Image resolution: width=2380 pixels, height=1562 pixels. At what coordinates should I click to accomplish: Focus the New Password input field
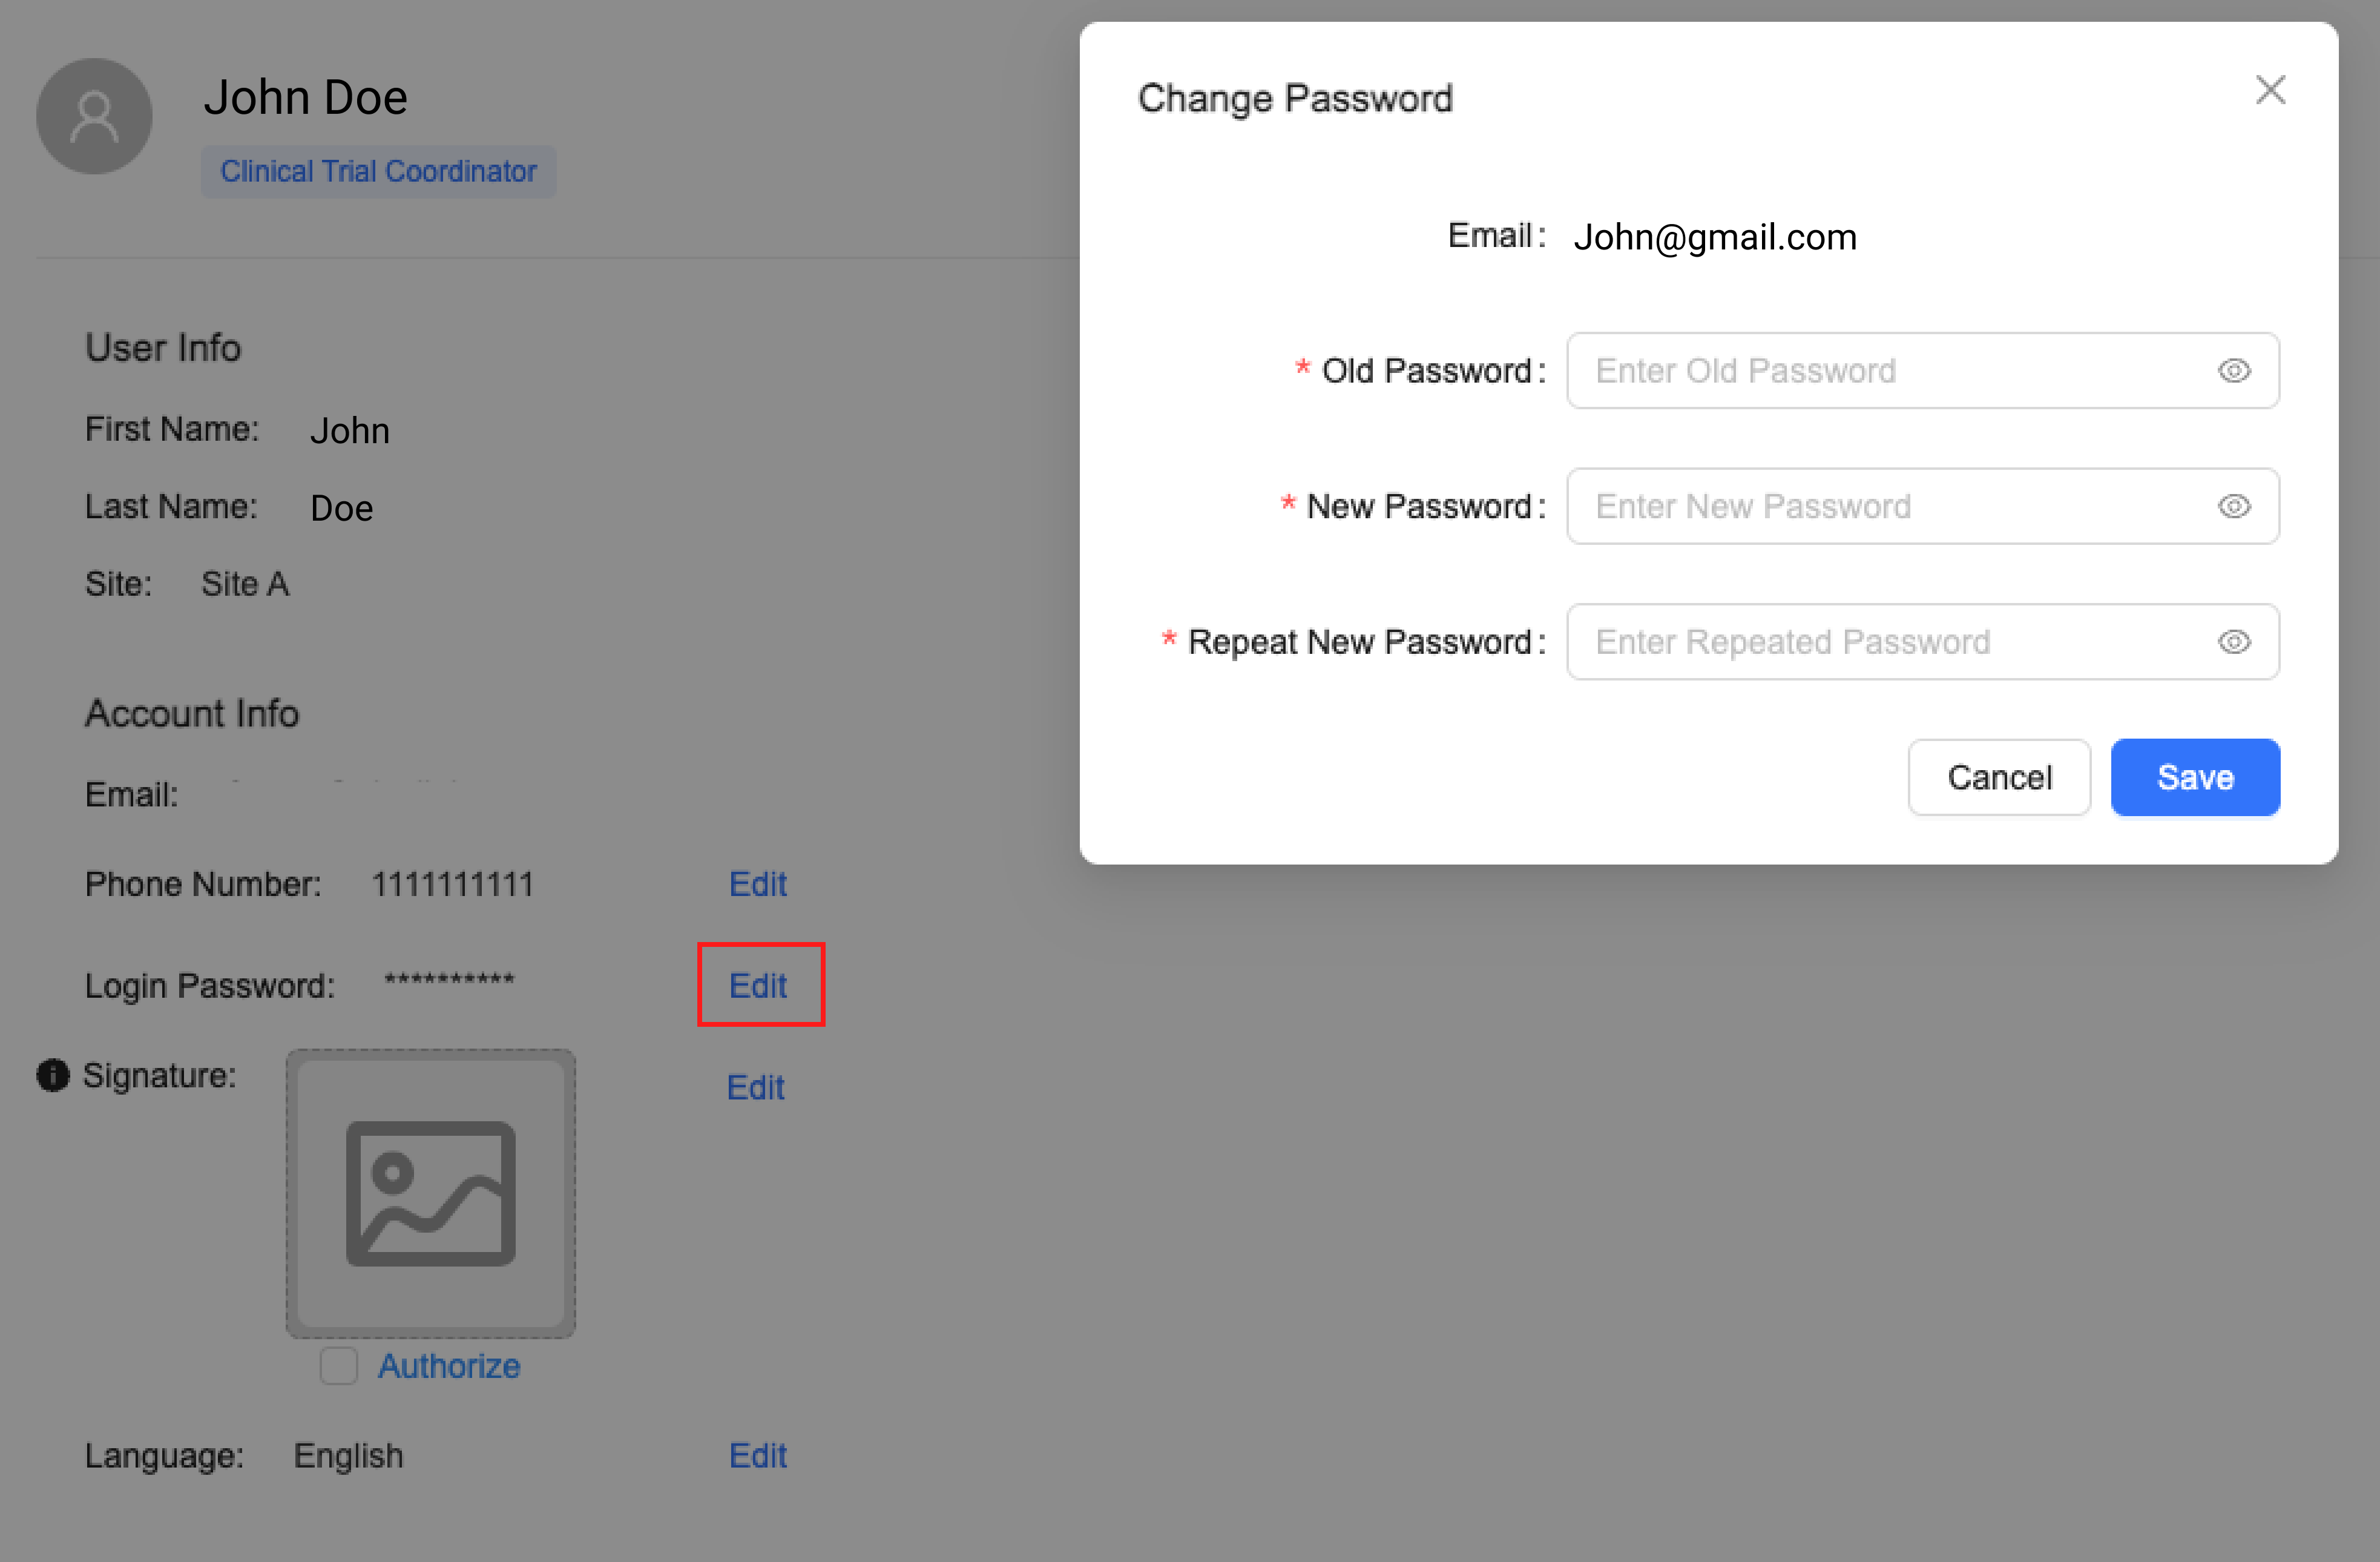(x=1923, y=506)
